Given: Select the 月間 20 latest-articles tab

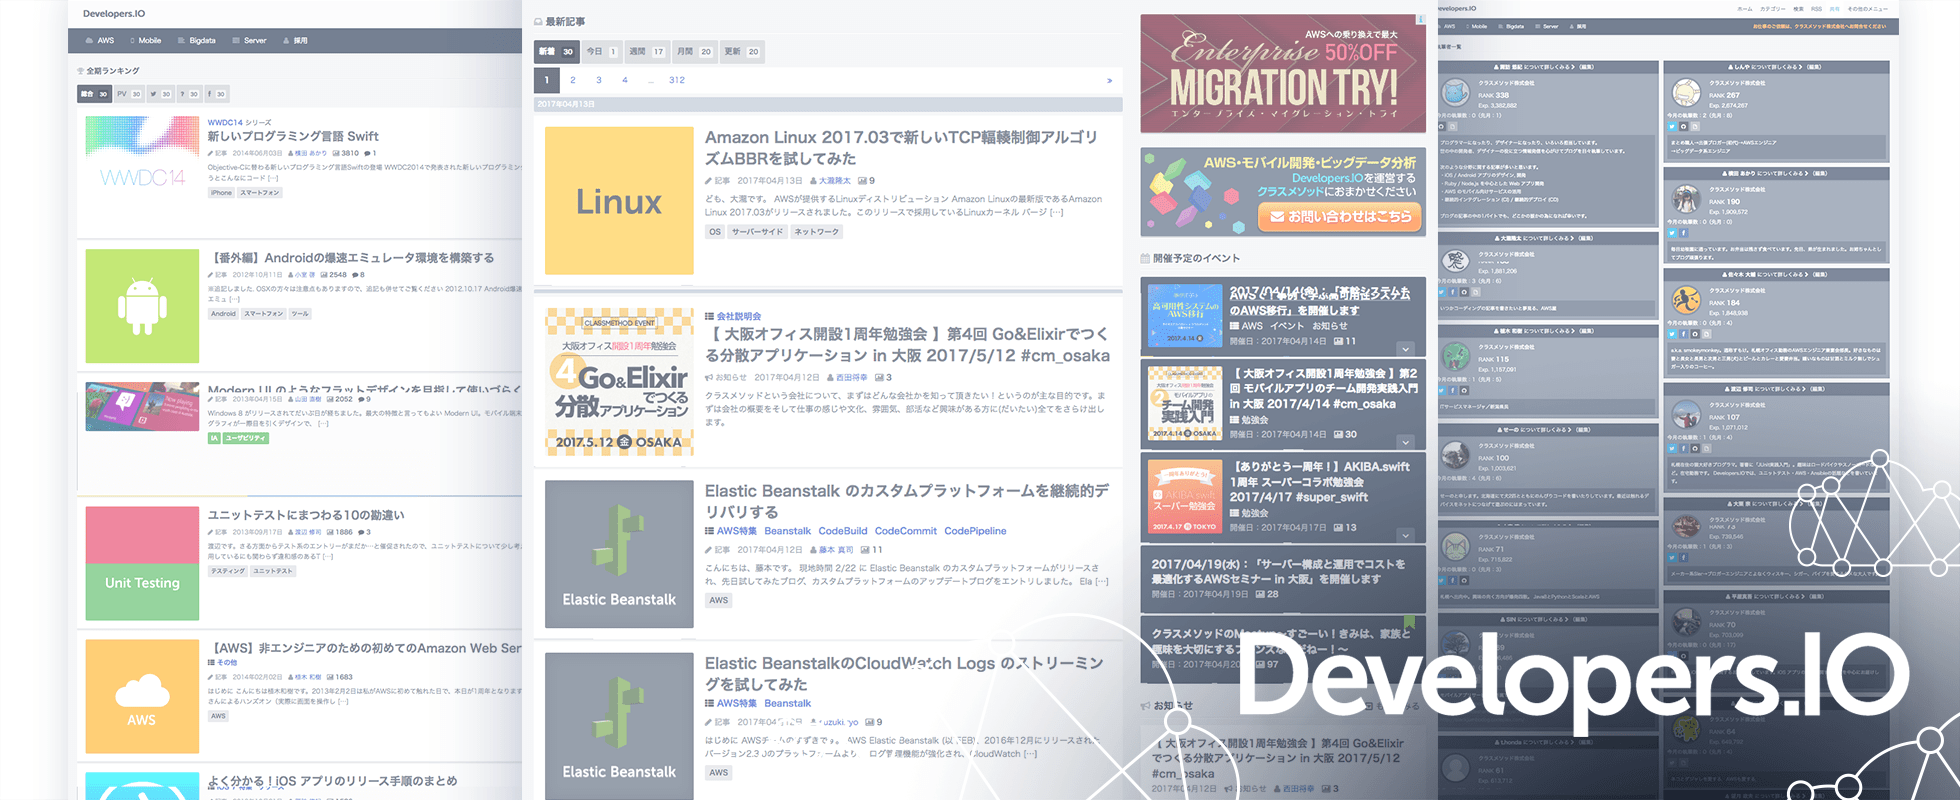Looking at the screenshot, I should click(x=694, y=52).
